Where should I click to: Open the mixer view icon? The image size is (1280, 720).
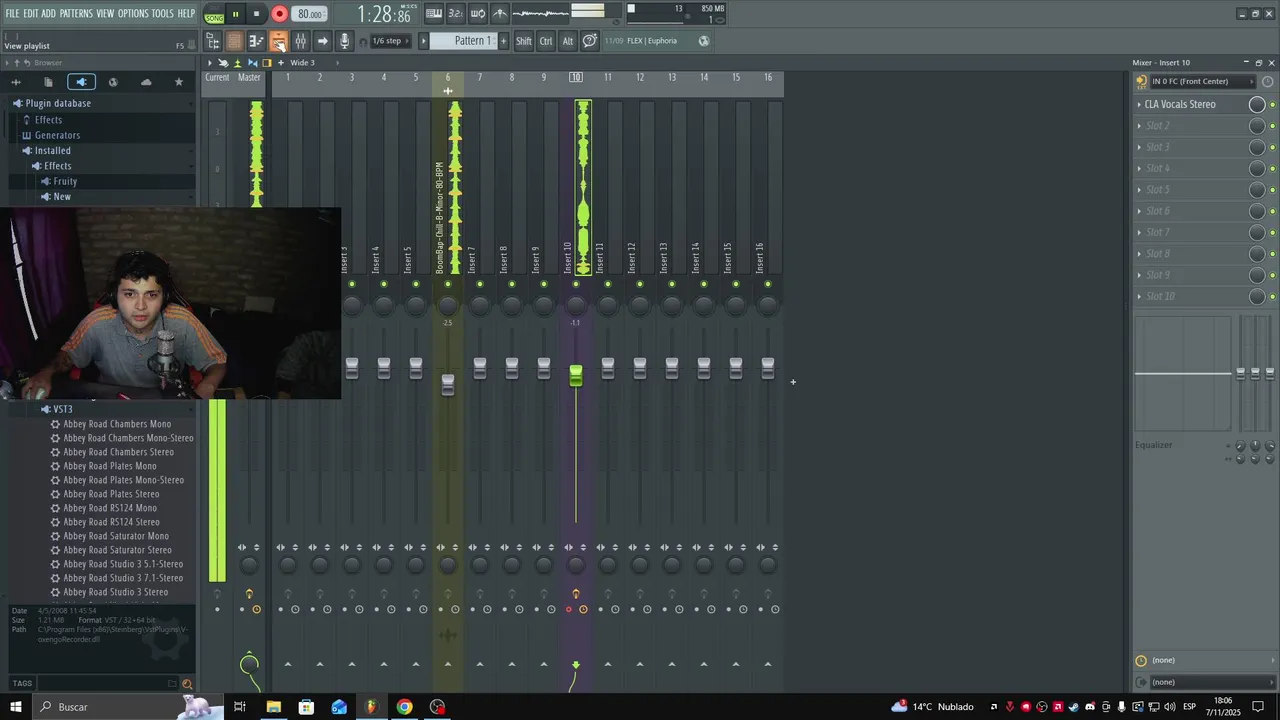pos(300,41)
